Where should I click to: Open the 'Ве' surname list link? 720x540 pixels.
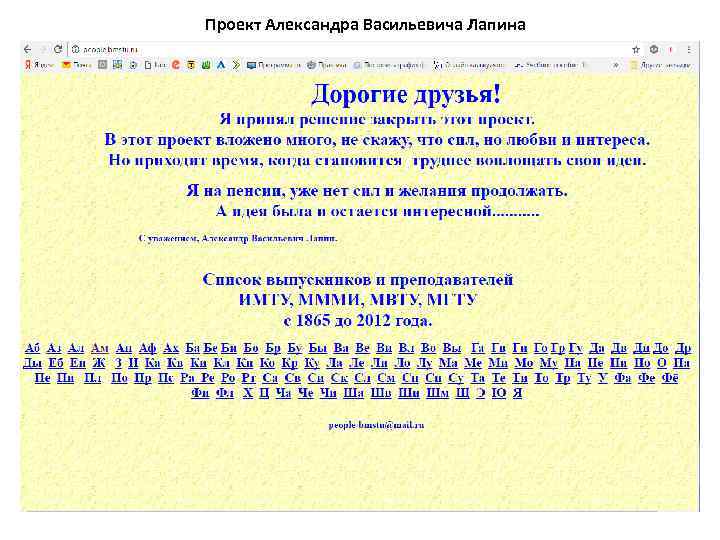coord(363,348)
